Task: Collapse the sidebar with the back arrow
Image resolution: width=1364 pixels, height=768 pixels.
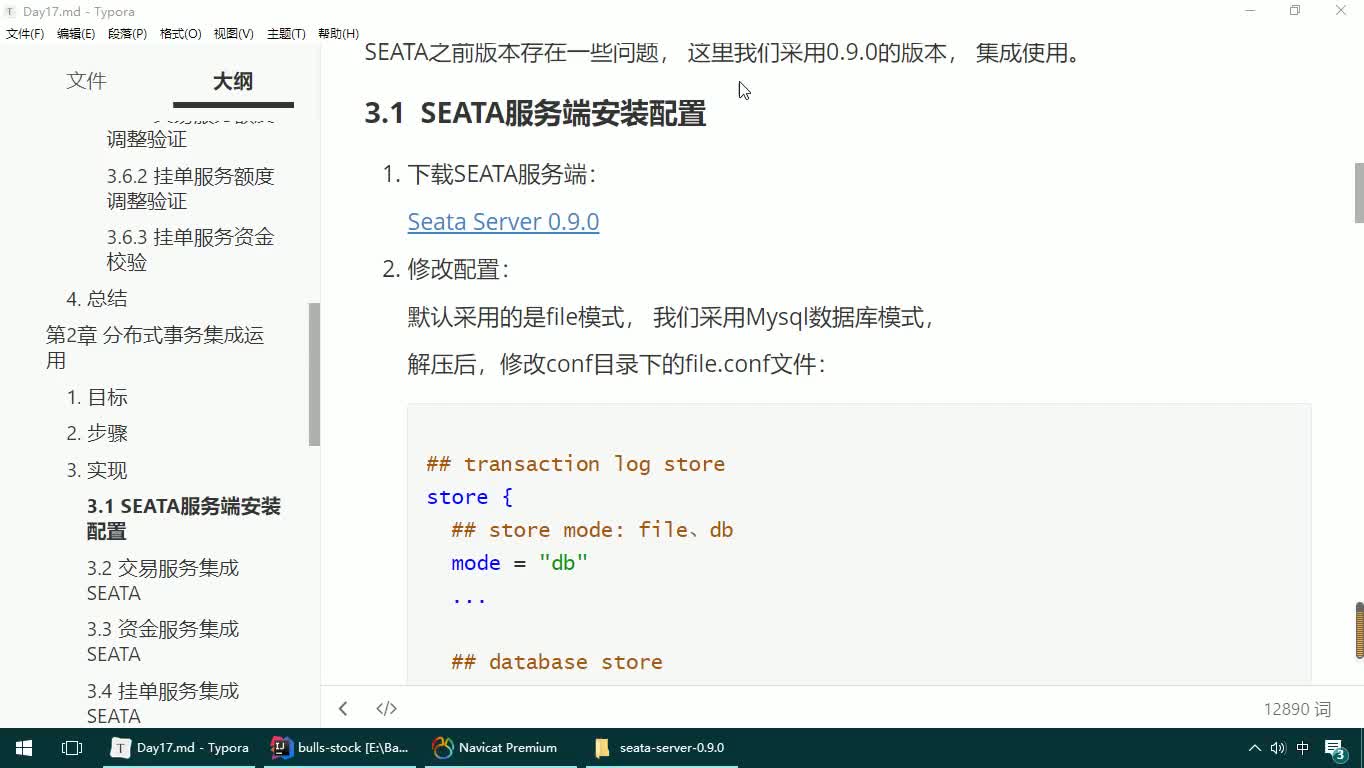Action: click(343, 708)
